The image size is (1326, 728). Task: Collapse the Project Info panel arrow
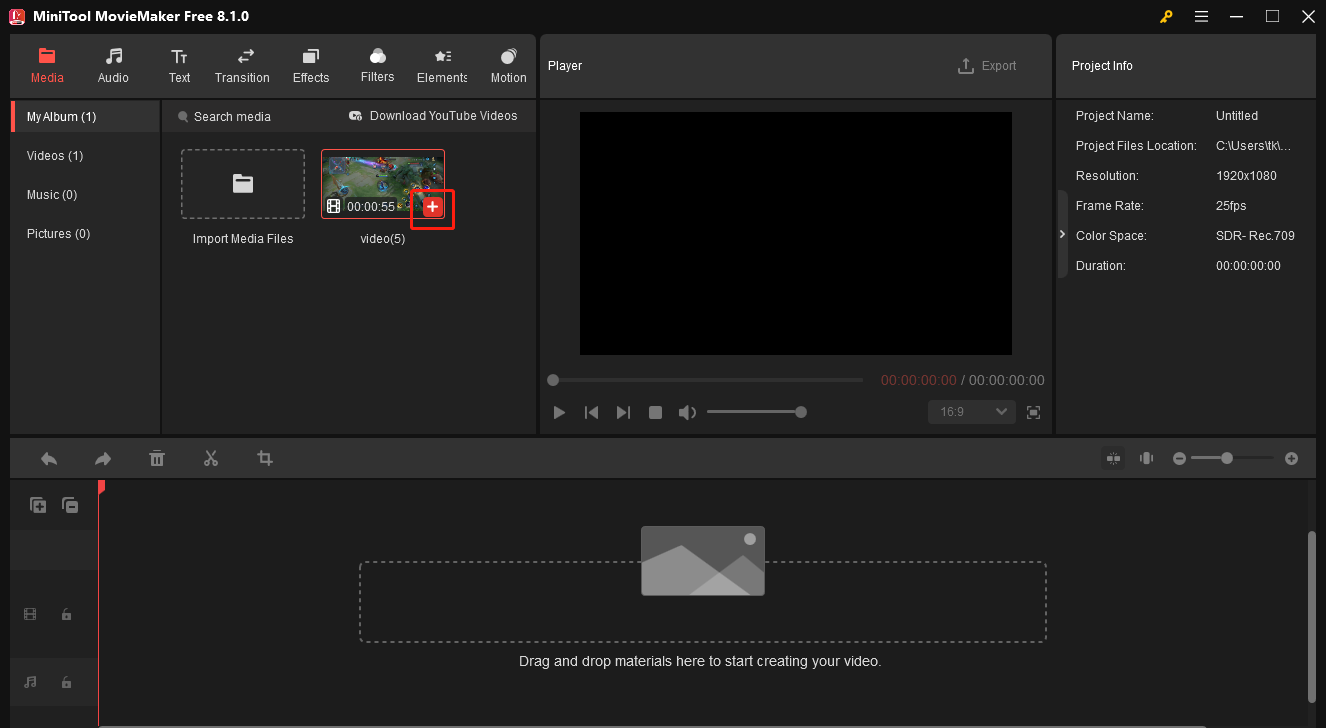point(1062,234)
